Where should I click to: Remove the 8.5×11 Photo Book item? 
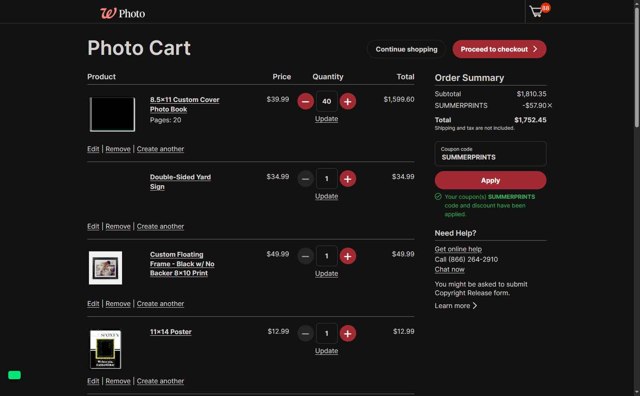(x=118, y=149)
